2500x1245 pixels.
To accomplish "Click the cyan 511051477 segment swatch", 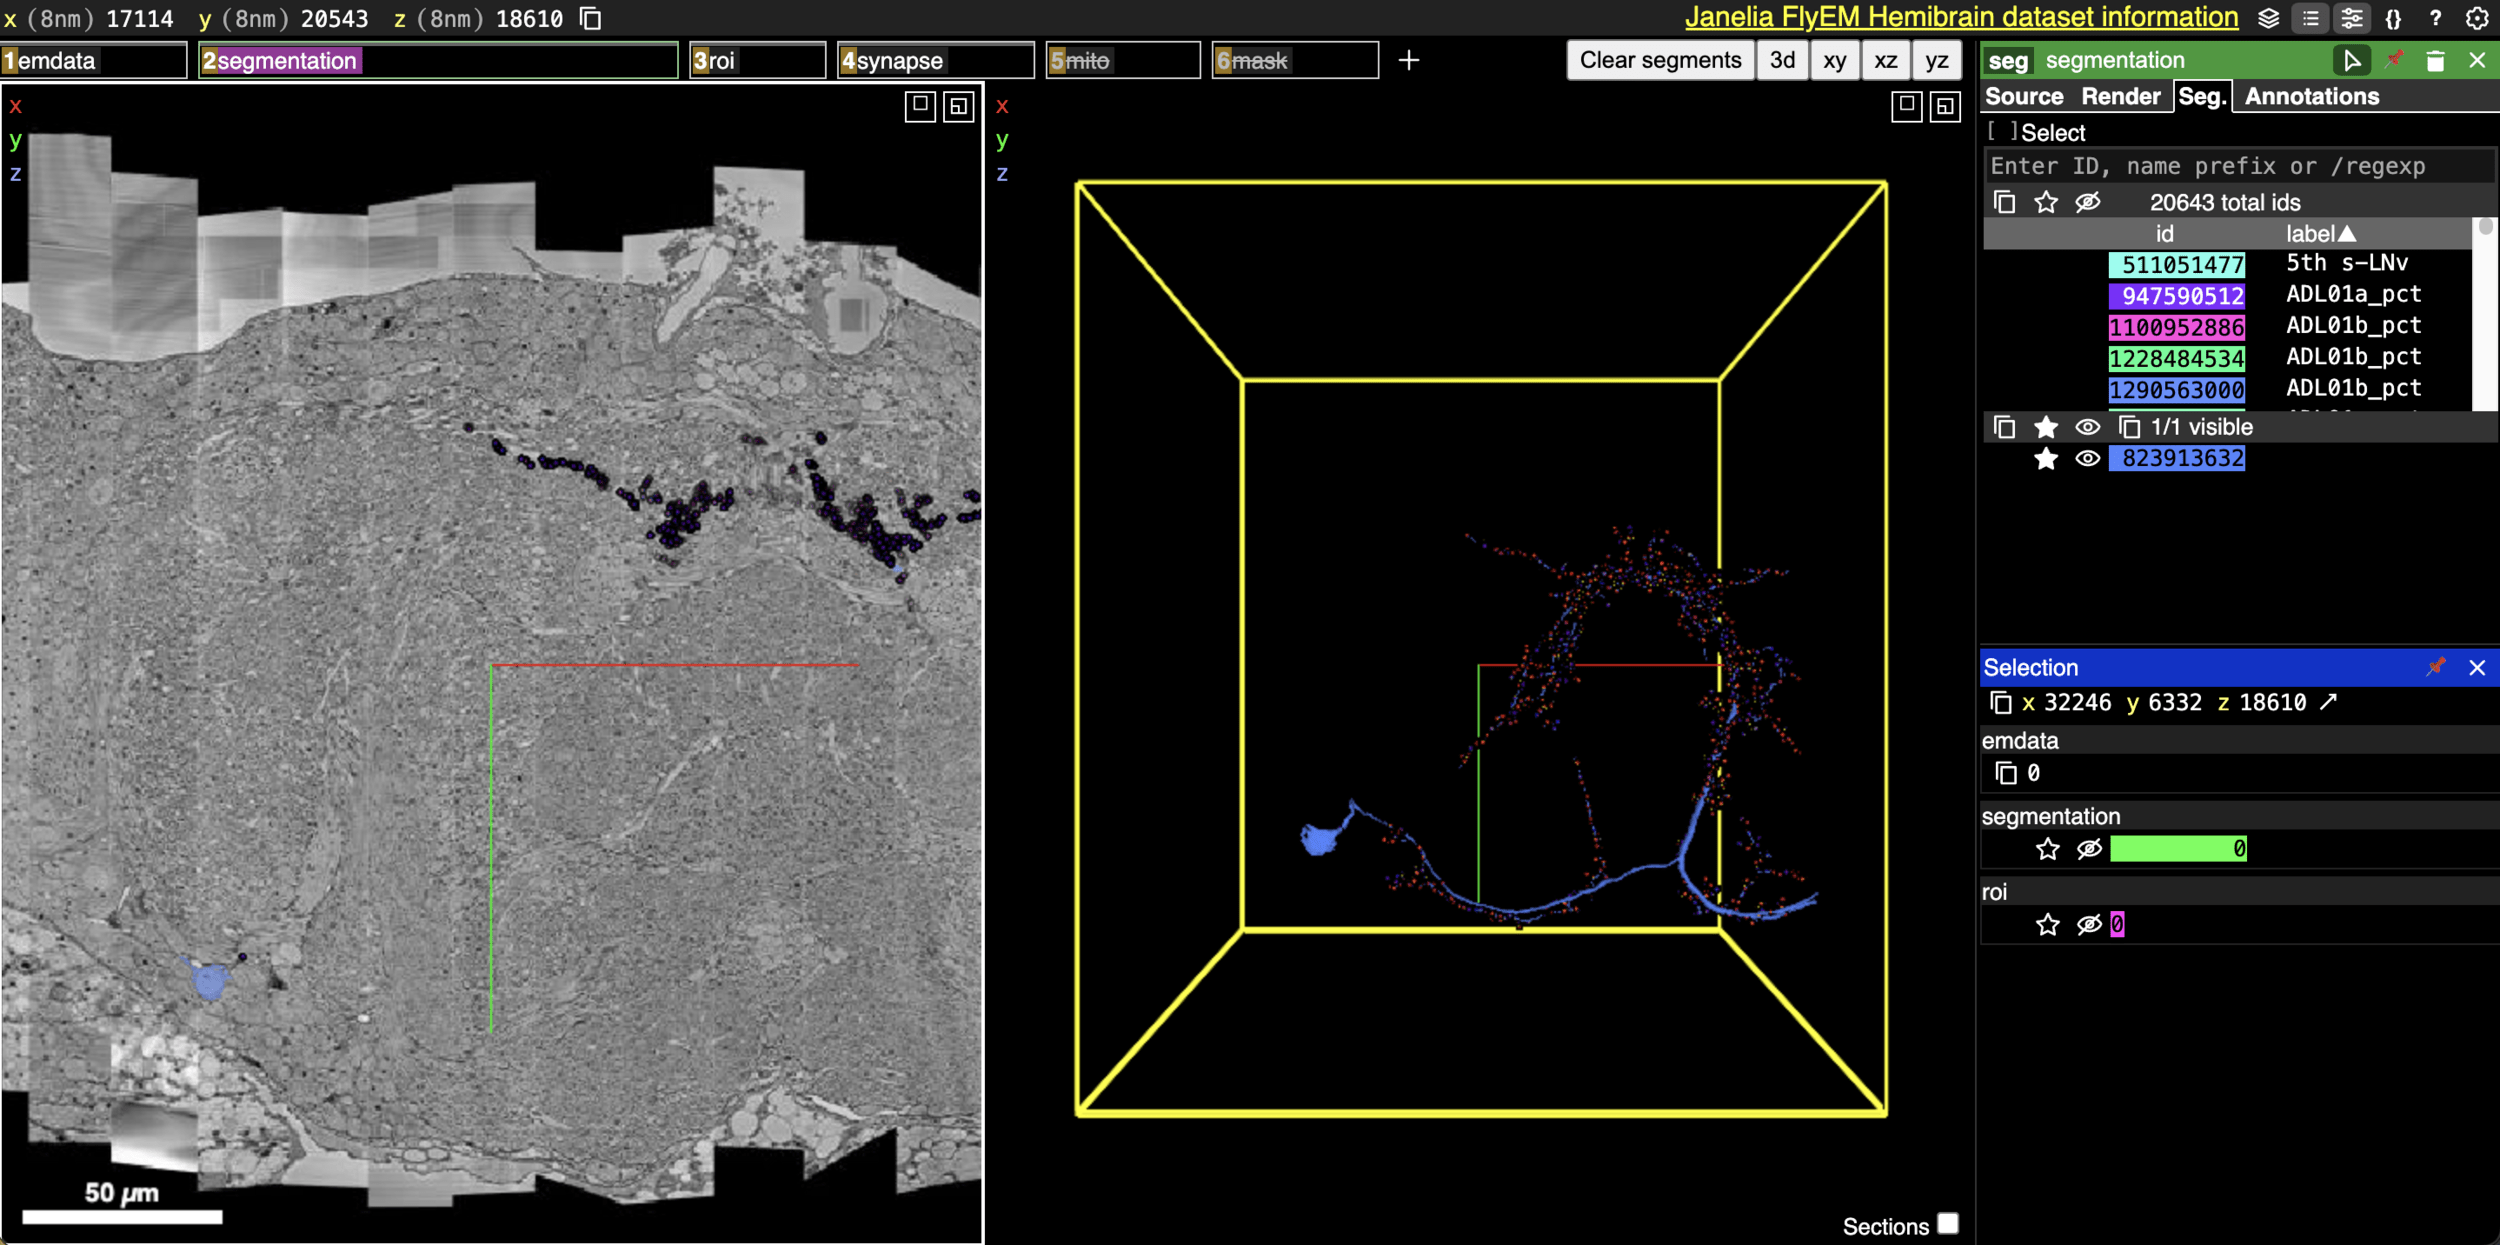I will (x=2176, y=265).
